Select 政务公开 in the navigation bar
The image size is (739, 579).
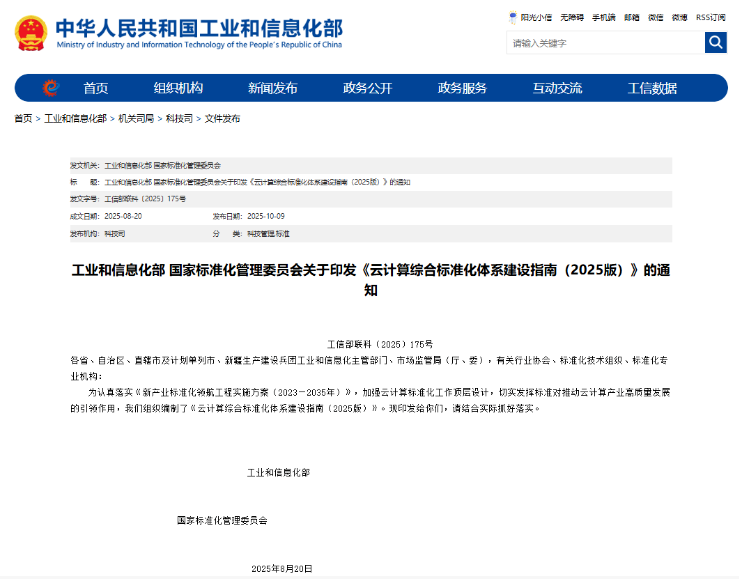(367, 88)
